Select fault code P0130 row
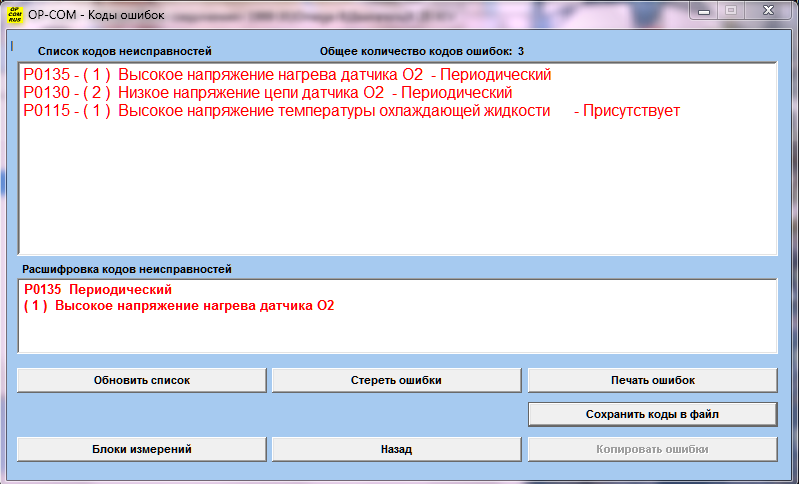This screenshot has width=799, height=484. tap(267, 93)
